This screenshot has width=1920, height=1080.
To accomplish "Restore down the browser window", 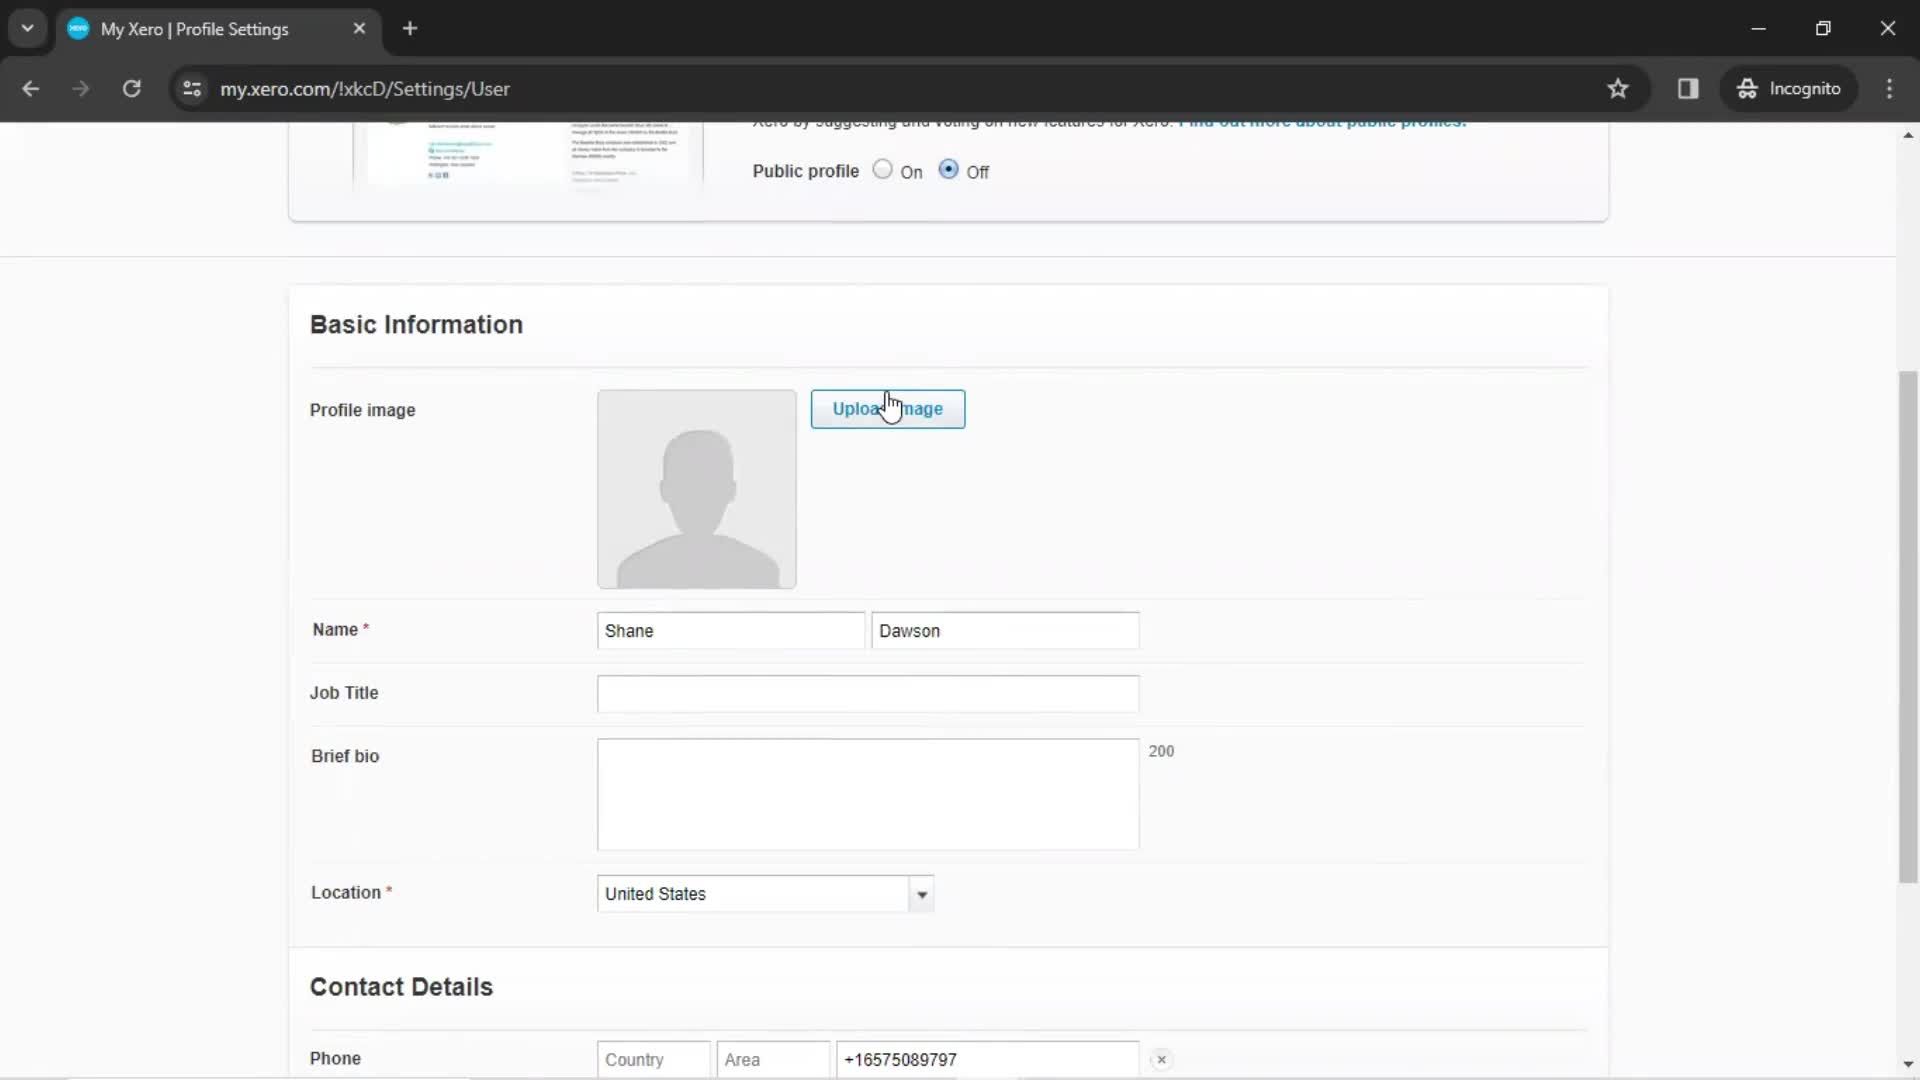I will tap(1823, 28).
